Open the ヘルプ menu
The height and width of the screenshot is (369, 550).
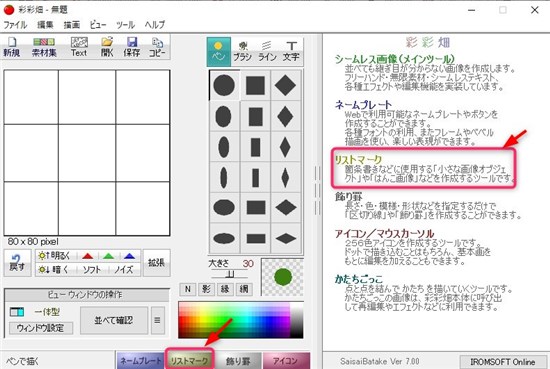click(155, 25)
